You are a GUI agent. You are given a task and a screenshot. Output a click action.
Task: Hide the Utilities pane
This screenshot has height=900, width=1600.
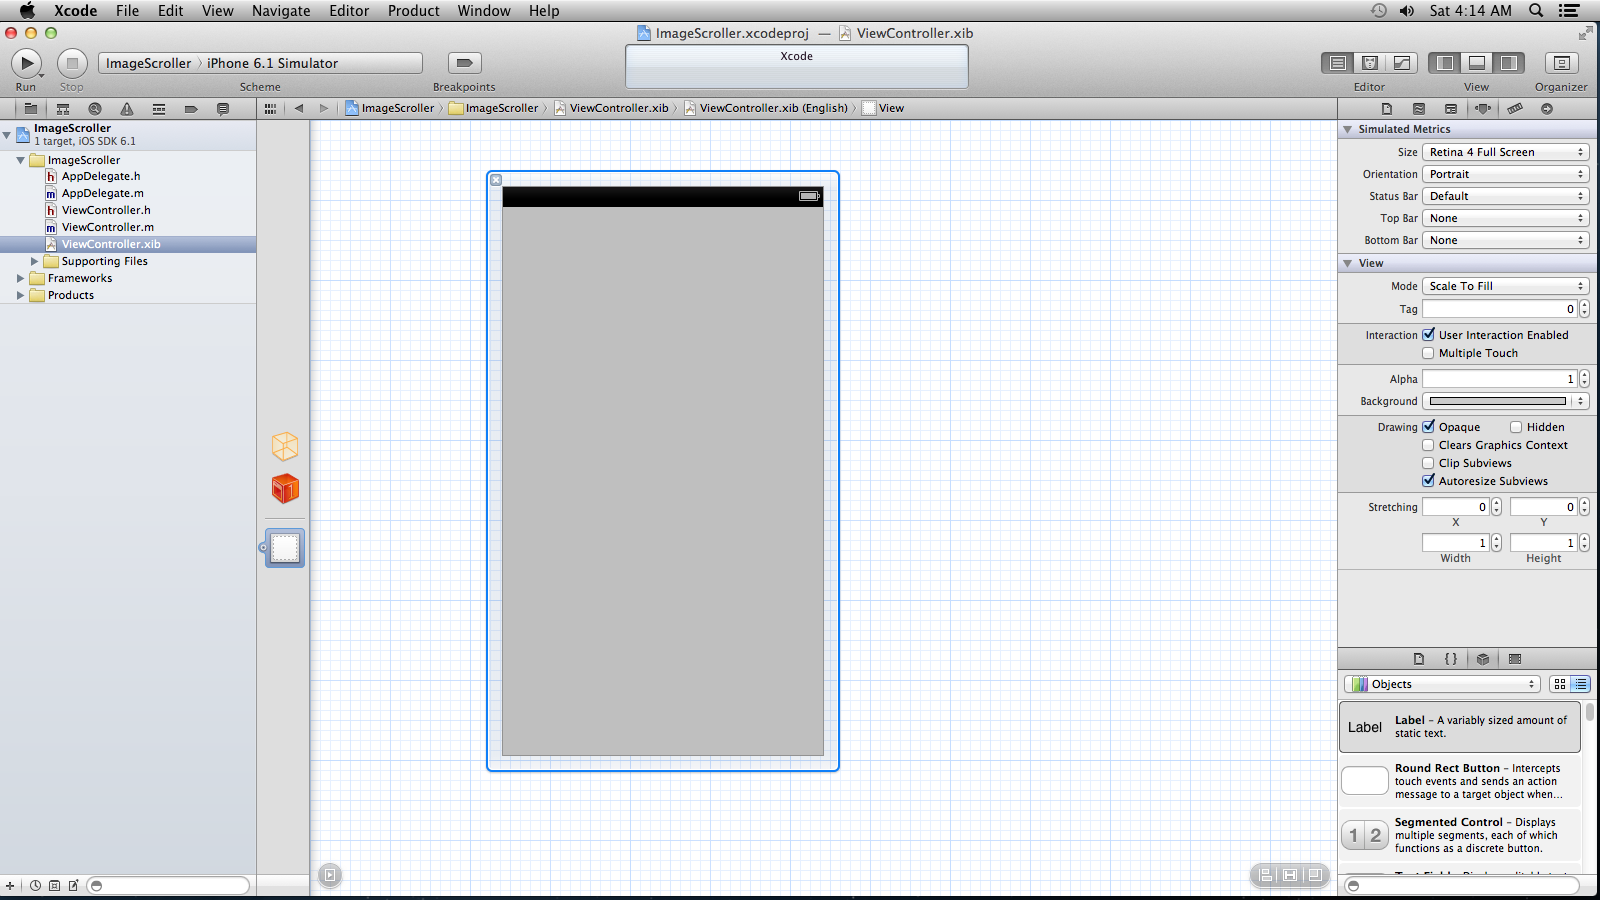(1509, 63)
